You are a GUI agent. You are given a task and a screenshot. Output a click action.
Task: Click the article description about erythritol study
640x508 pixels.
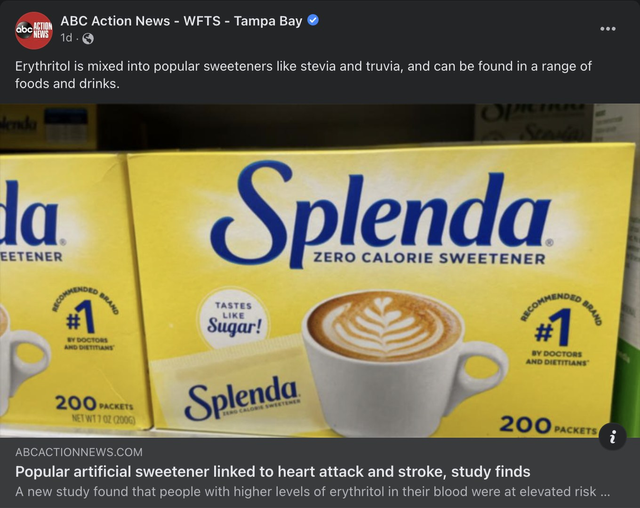pyautogui.click(x=312, y=492)
